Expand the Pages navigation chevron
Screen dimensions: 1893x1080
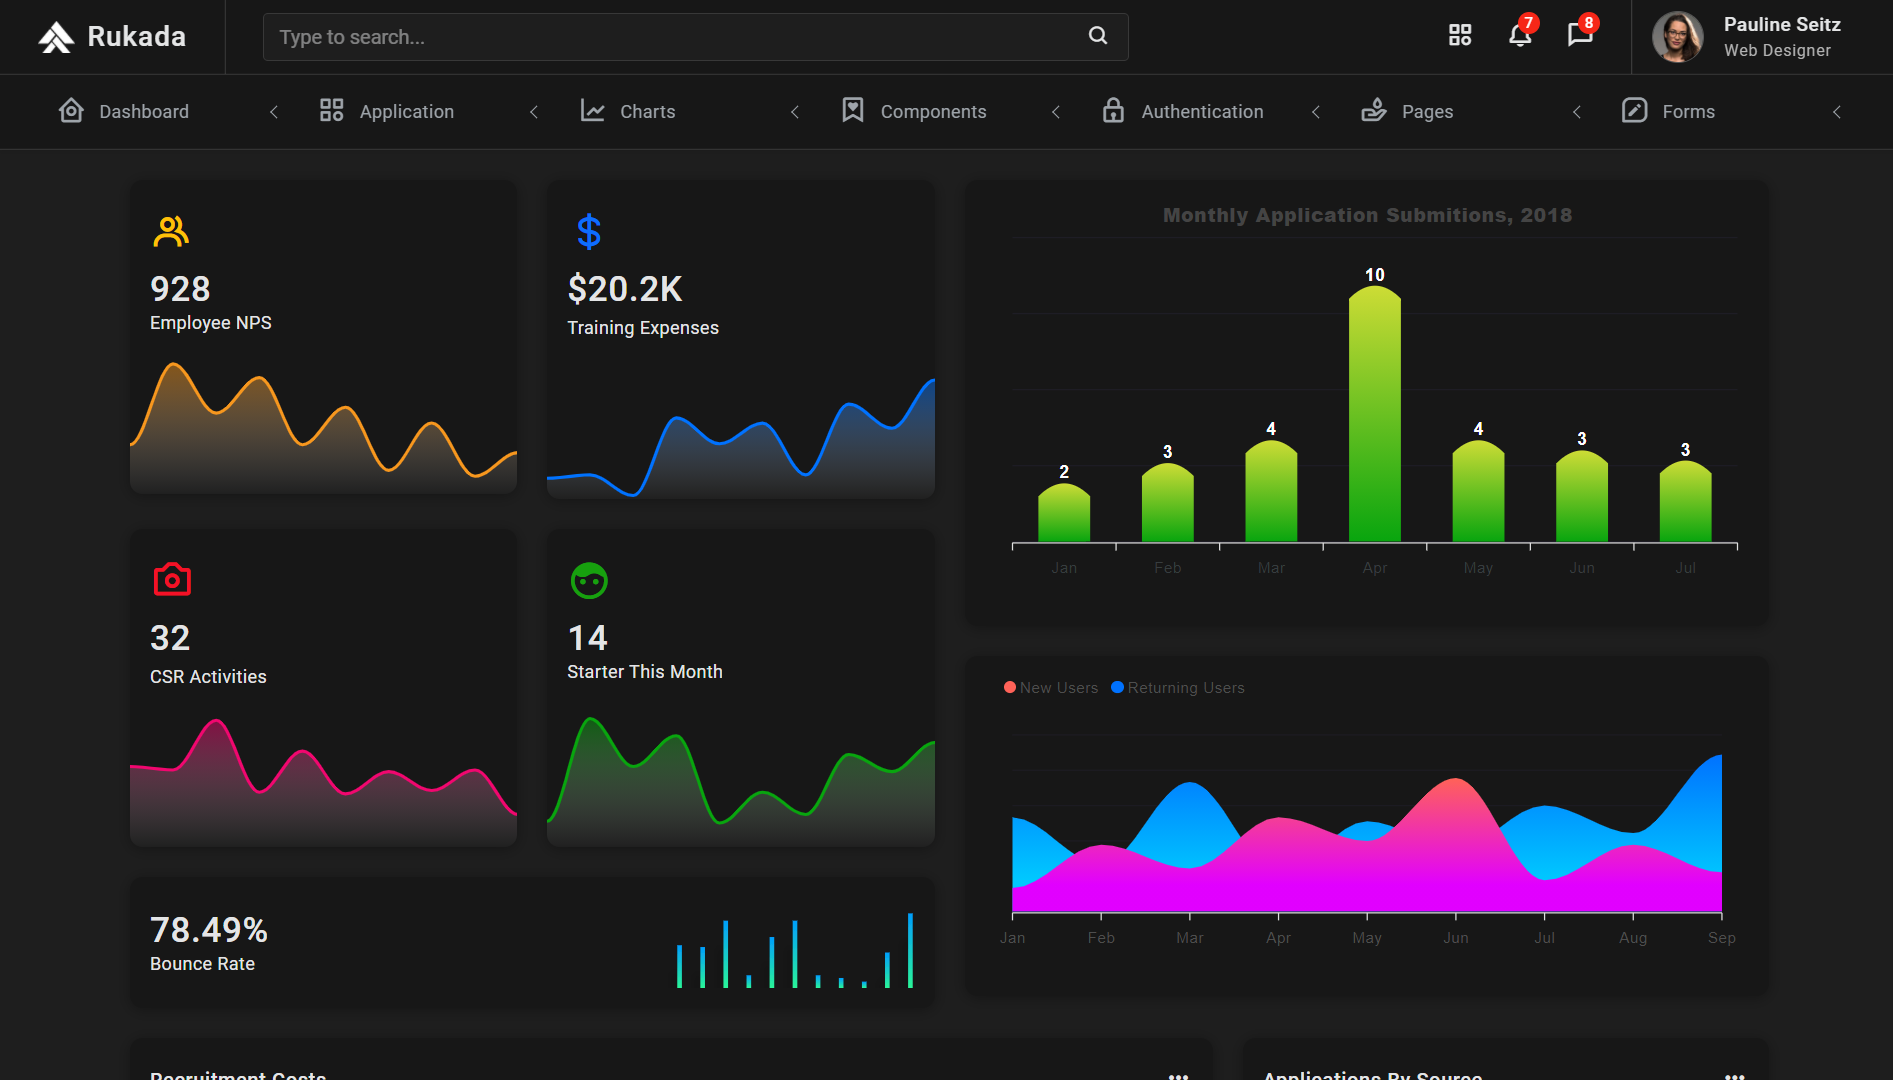point(1577,112)
